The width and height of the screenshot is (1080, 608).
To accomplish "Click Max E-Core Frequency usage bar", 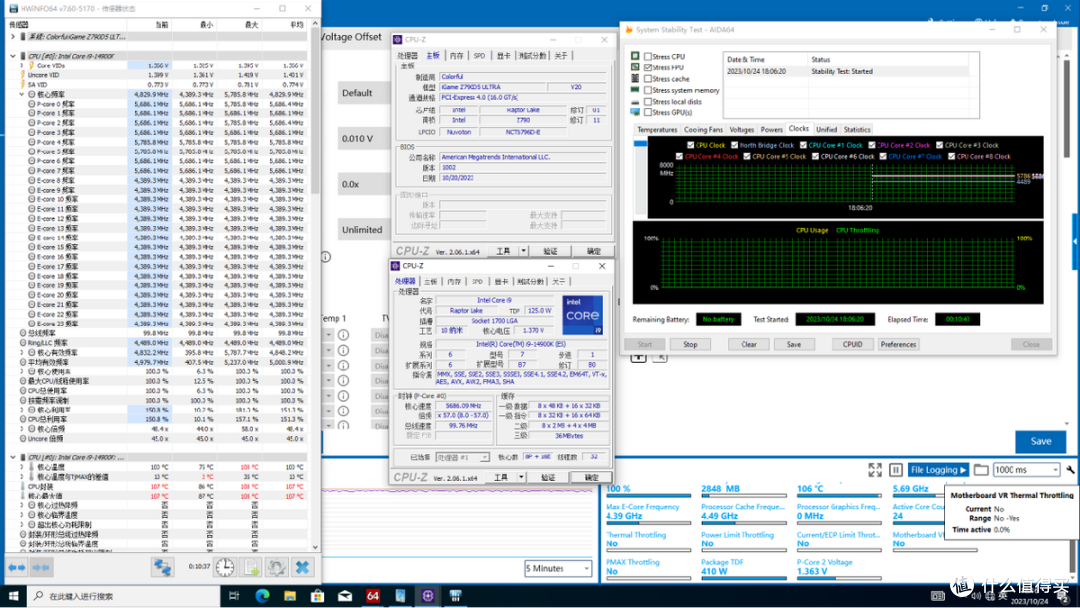I will click(x=647, y=523).
